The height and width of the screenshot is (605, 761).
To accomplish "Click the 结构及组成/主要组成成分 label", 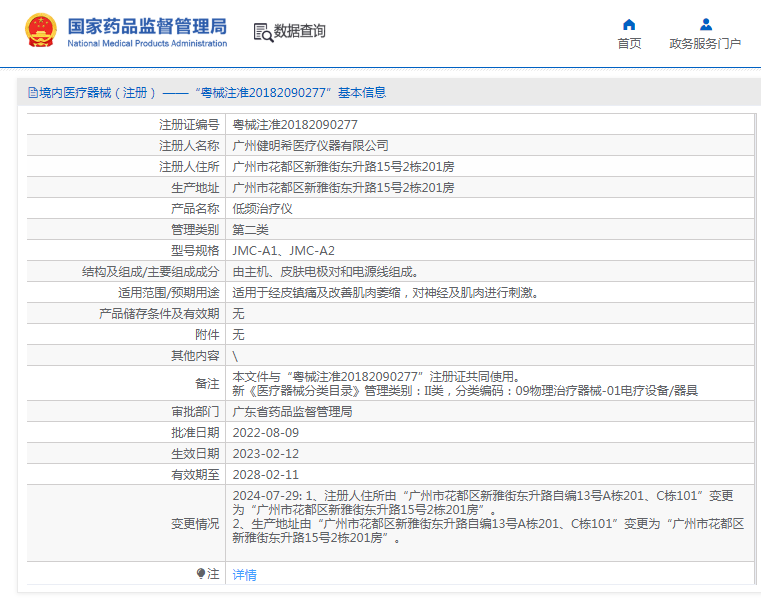I will [x=150, y=272].
